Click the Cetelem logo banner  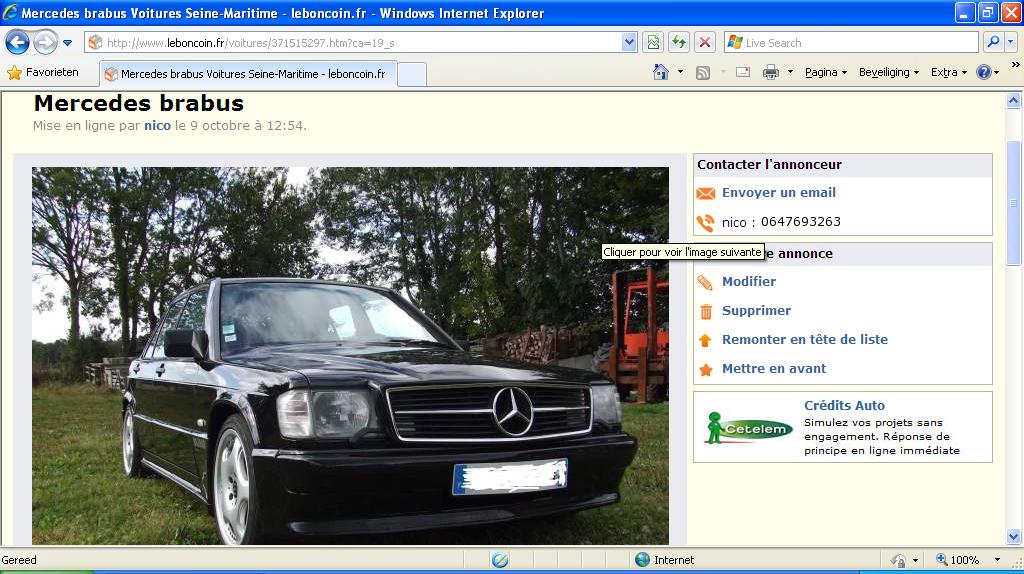748,428
